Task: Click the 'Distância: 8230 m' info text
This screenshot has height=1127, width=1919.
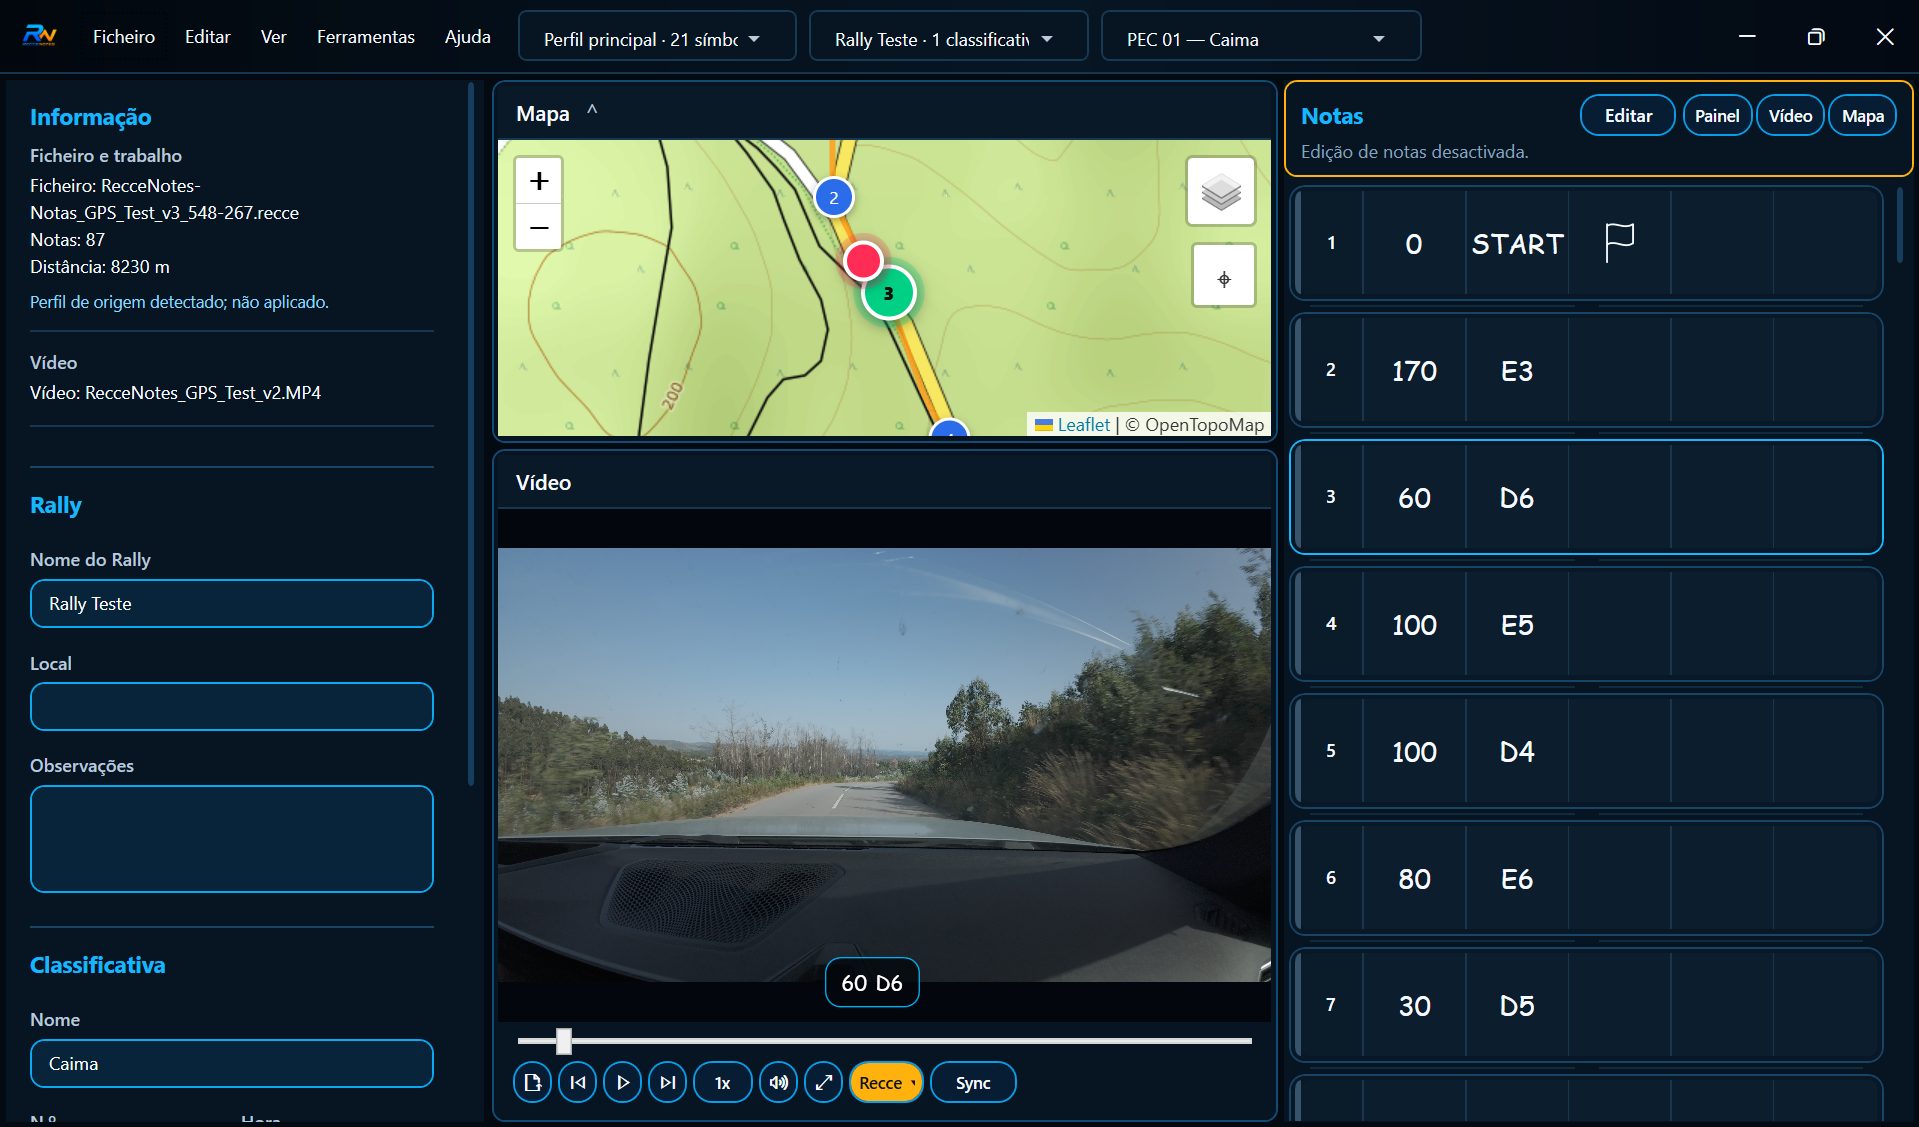Action: point(100,267)
